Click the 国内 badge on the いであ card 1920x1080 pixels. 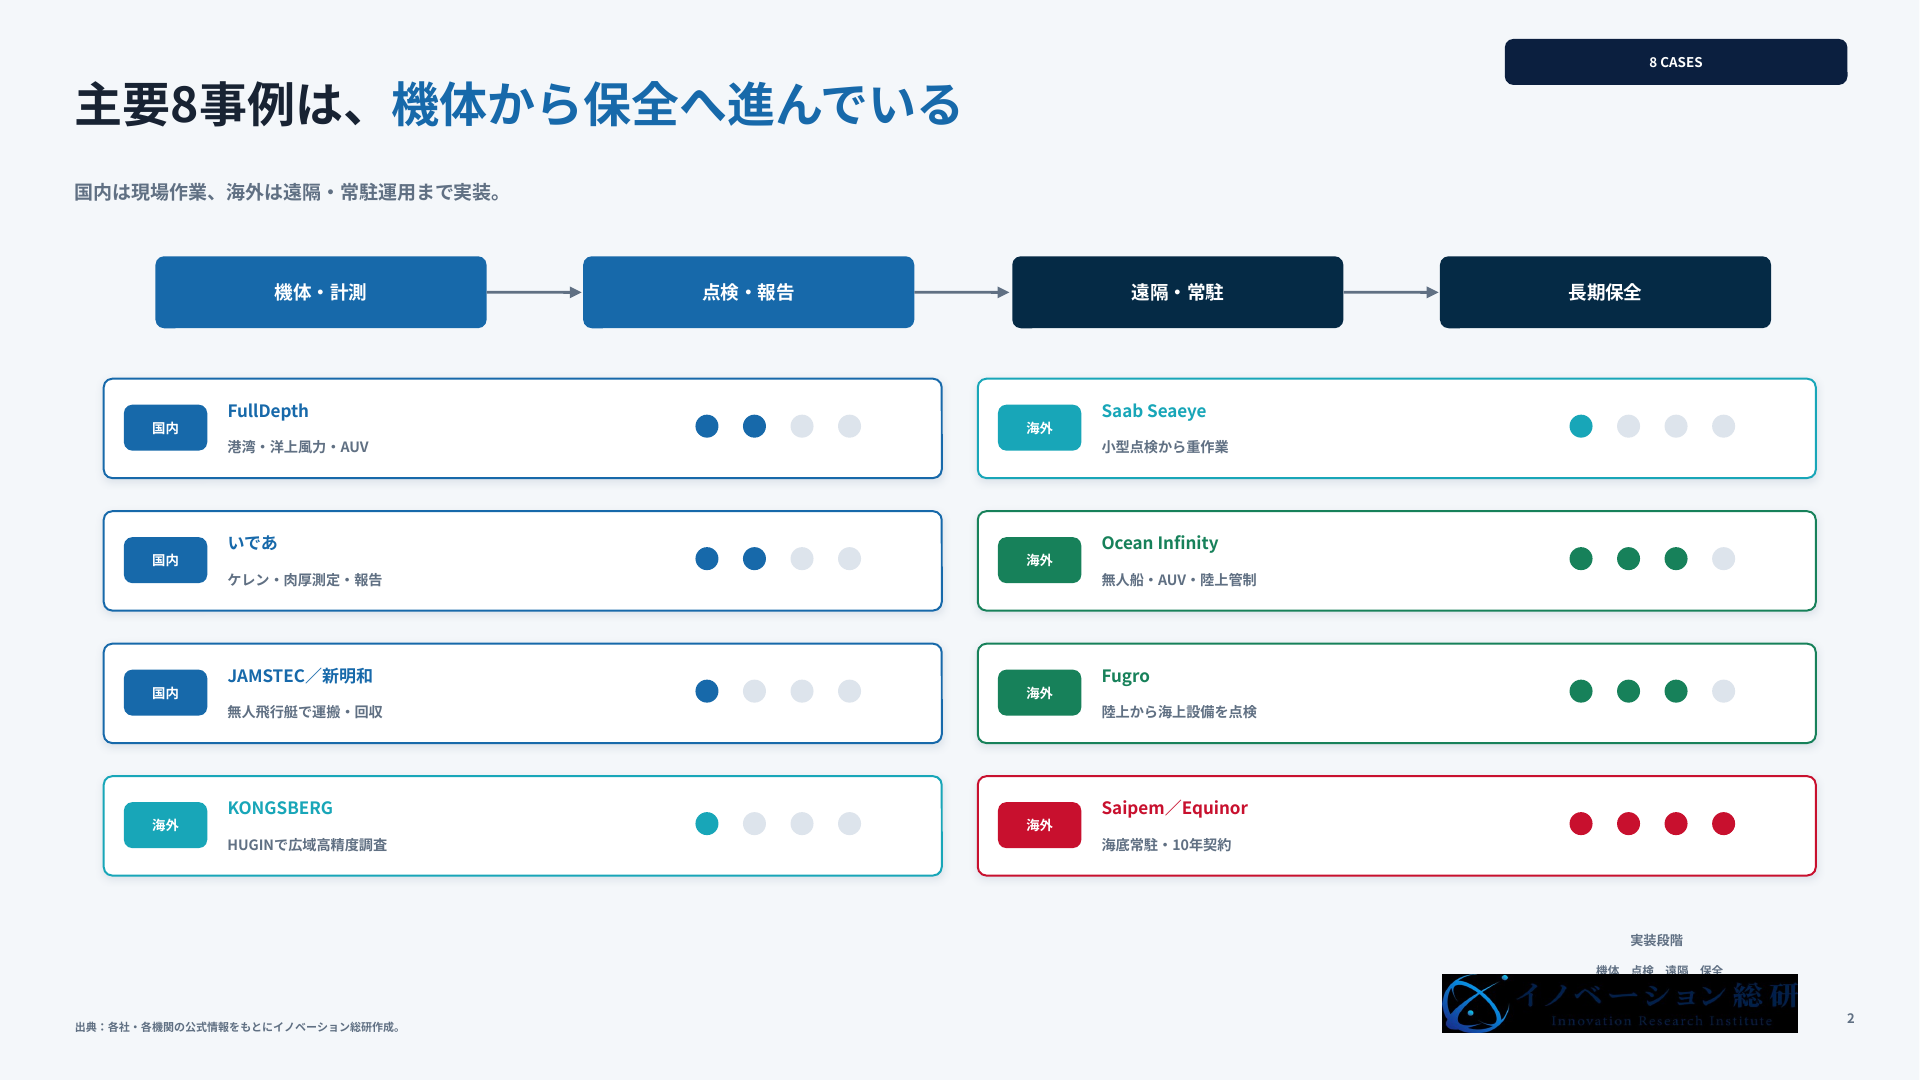click(x=165, y=560)
